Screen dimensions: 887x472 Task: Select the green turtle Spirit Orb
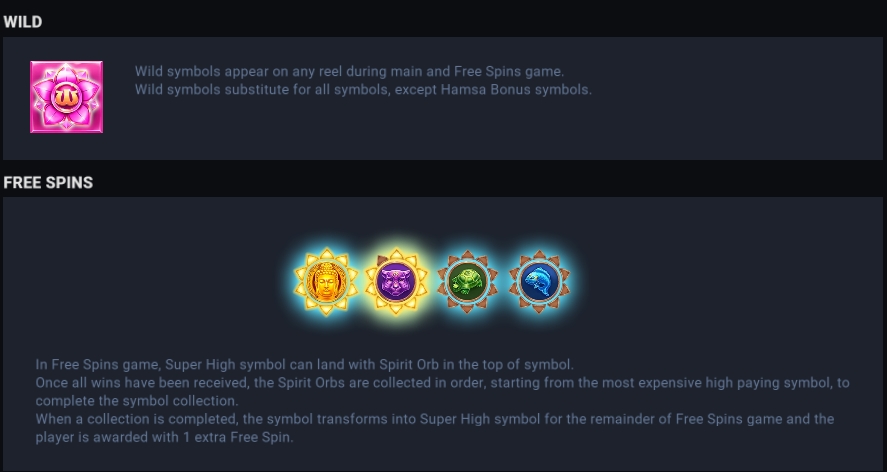pyautogui.click(x=467, y=281)
